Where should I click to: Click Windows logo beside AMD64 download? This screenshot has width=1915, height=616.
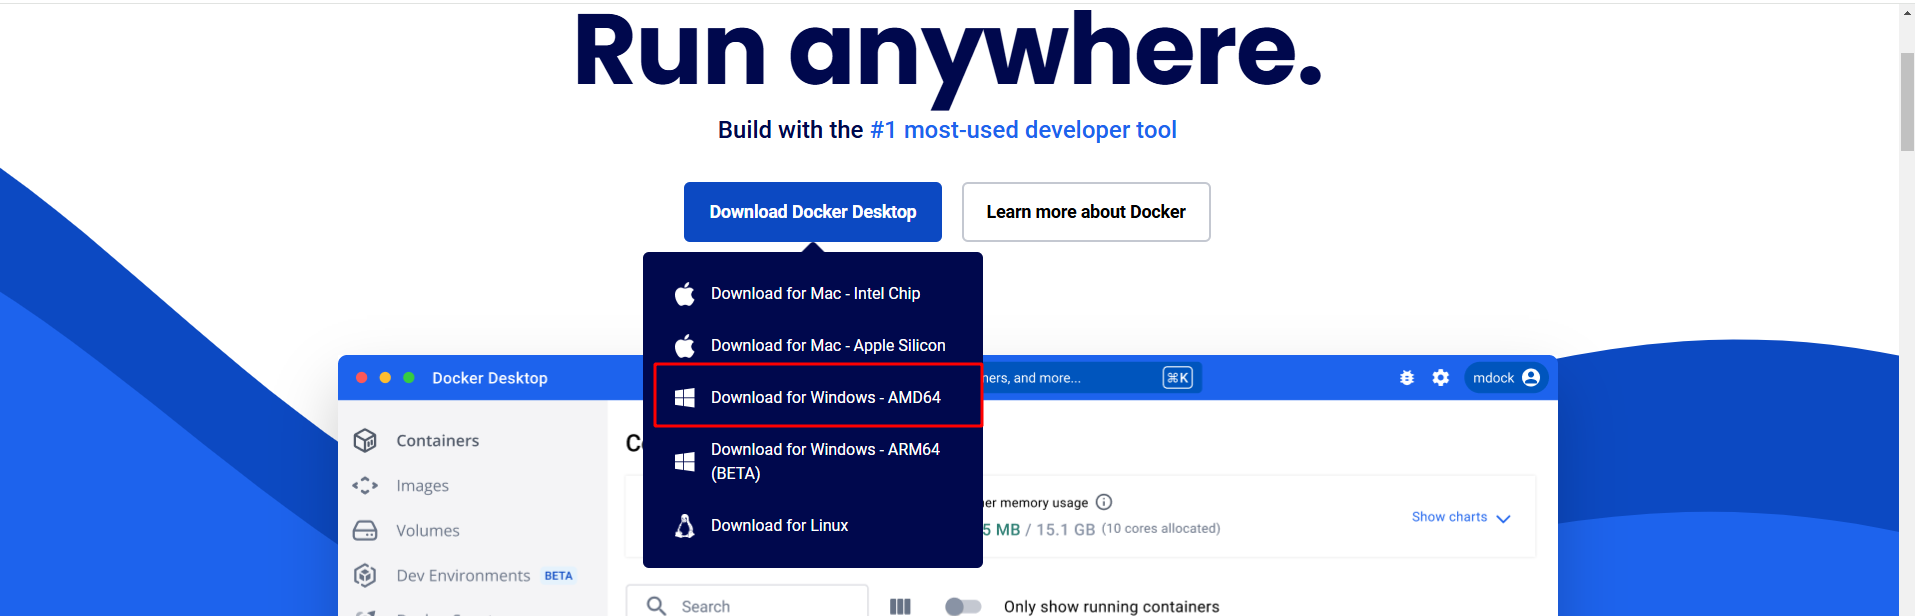click(x=685, y=398)
